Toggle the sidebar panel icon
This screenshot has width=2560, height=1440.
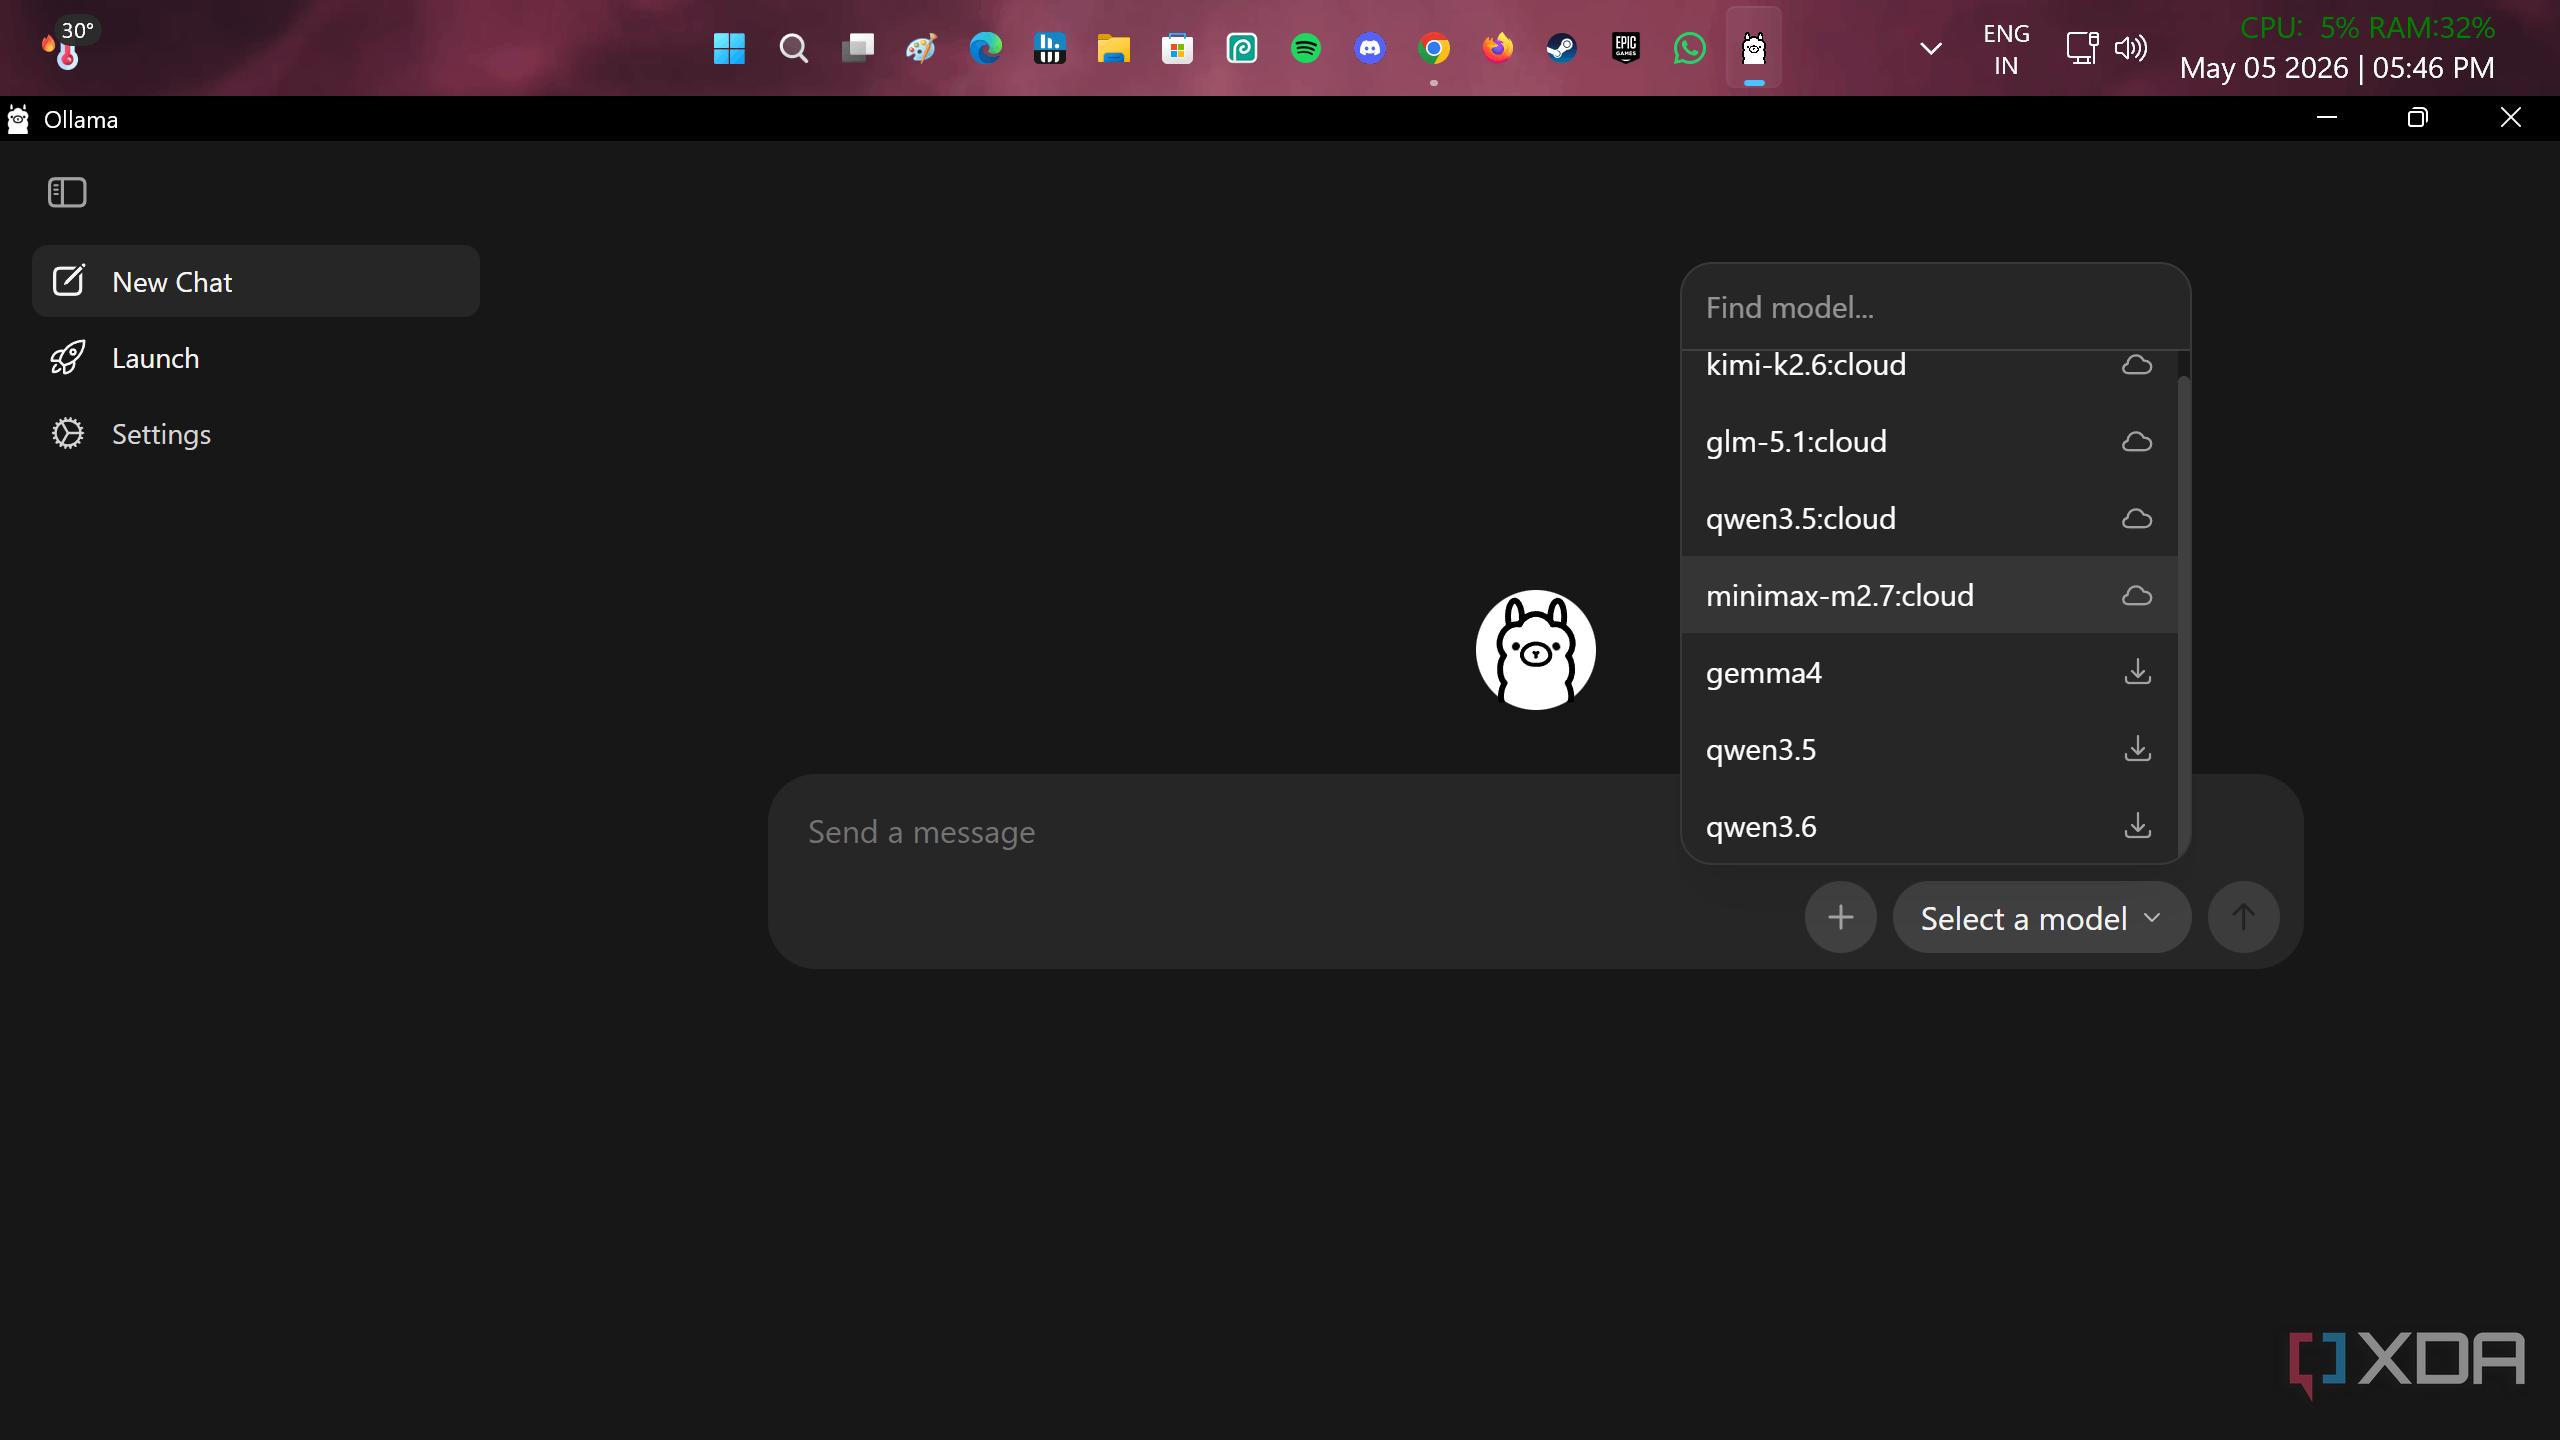[67, 192]
